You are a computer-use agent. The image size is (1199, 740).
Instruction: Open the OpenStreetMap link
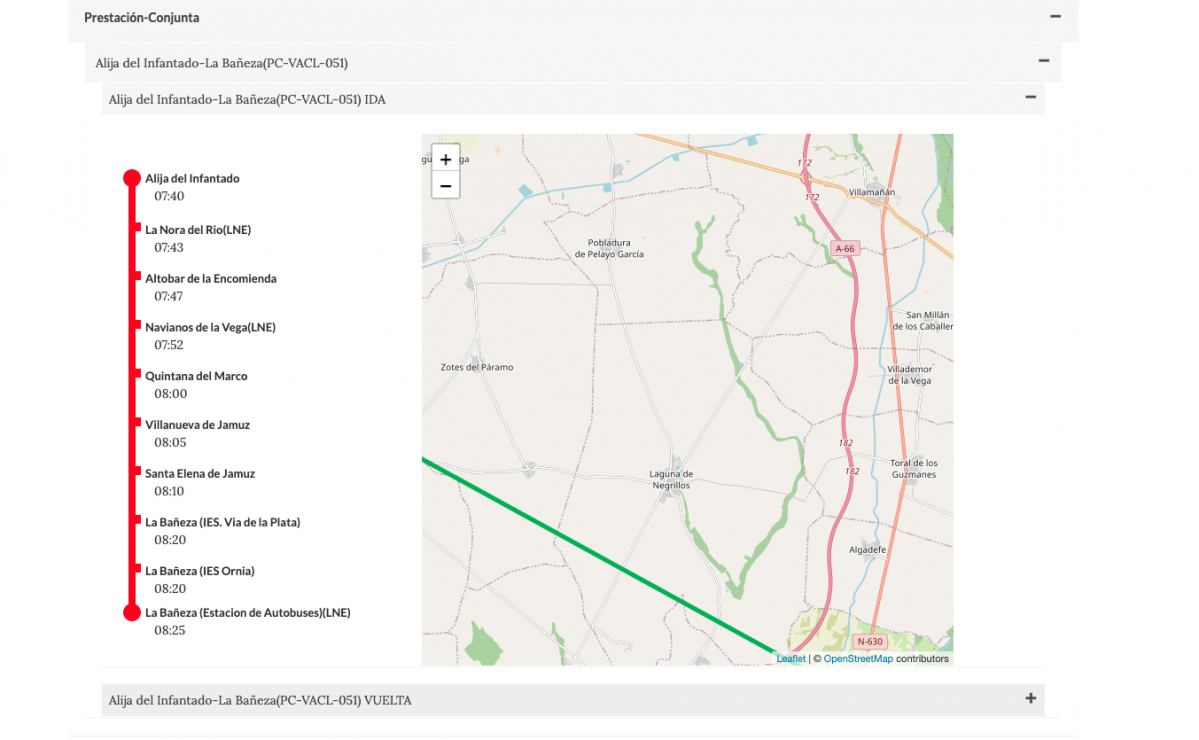857,658
